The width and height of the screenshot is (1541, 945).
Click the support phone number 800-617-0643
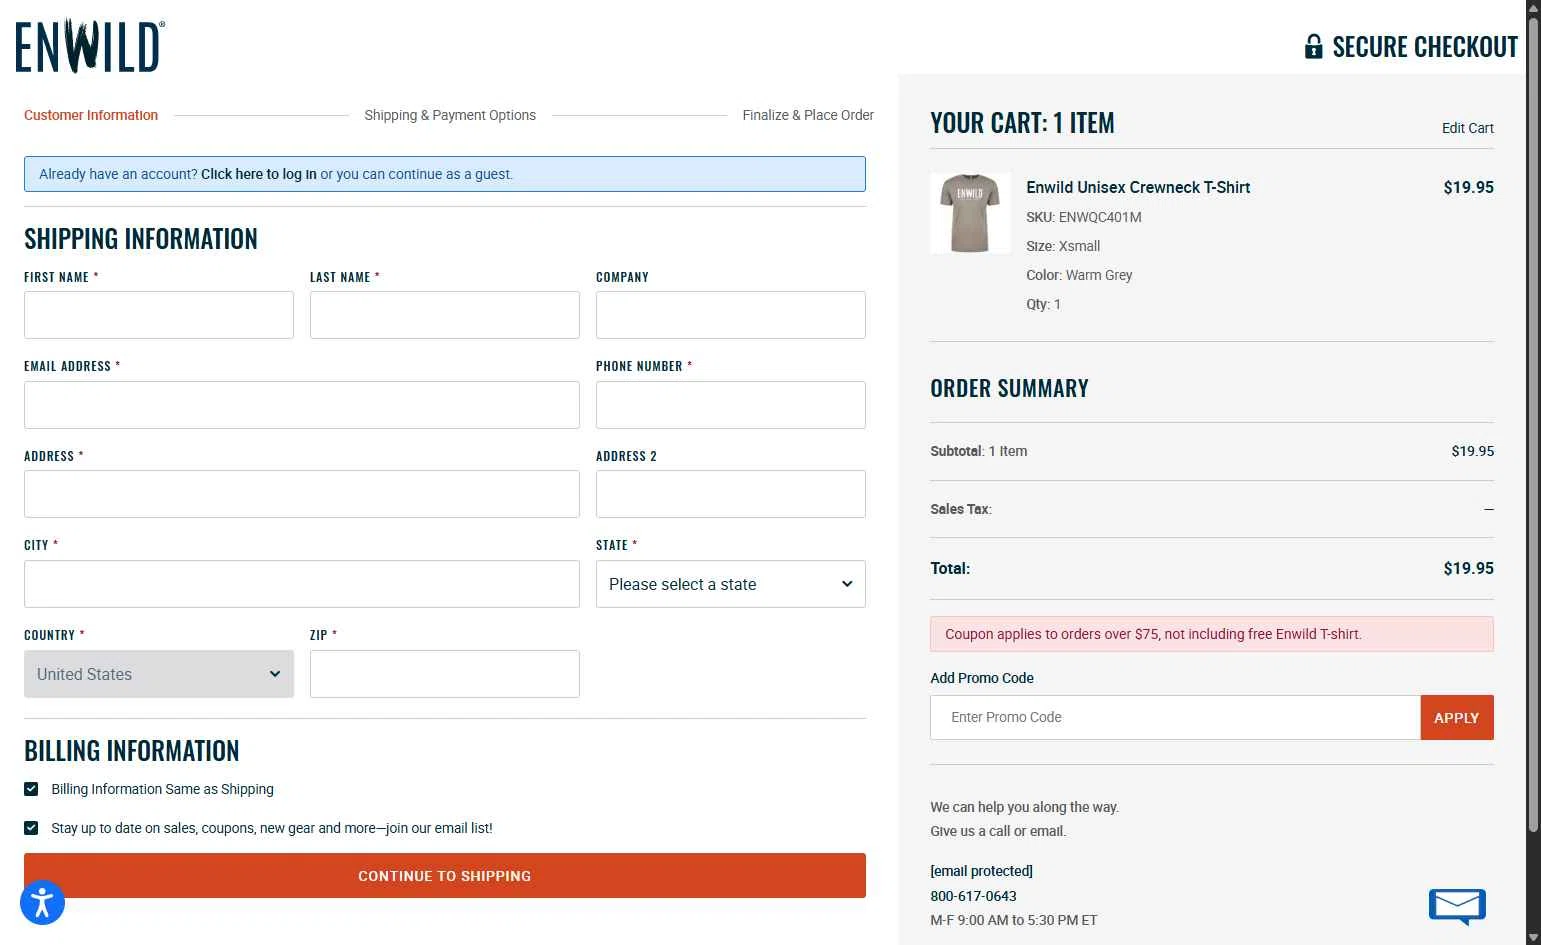(973, 896)
